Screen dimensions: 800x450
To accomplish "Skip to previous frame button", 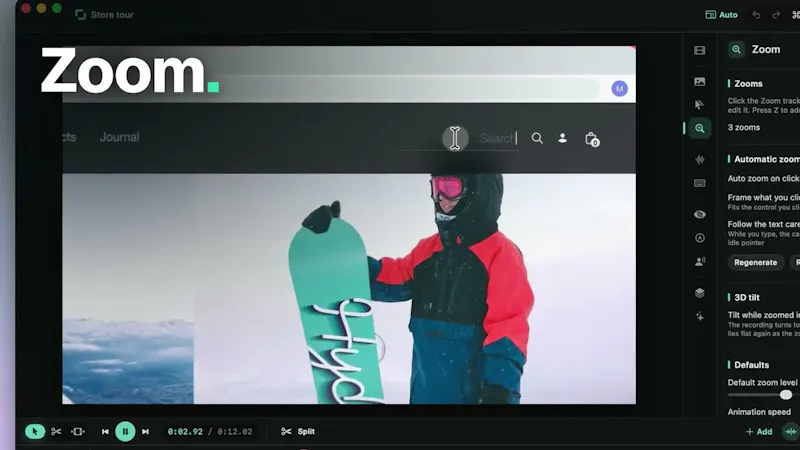I will [105, 432].
